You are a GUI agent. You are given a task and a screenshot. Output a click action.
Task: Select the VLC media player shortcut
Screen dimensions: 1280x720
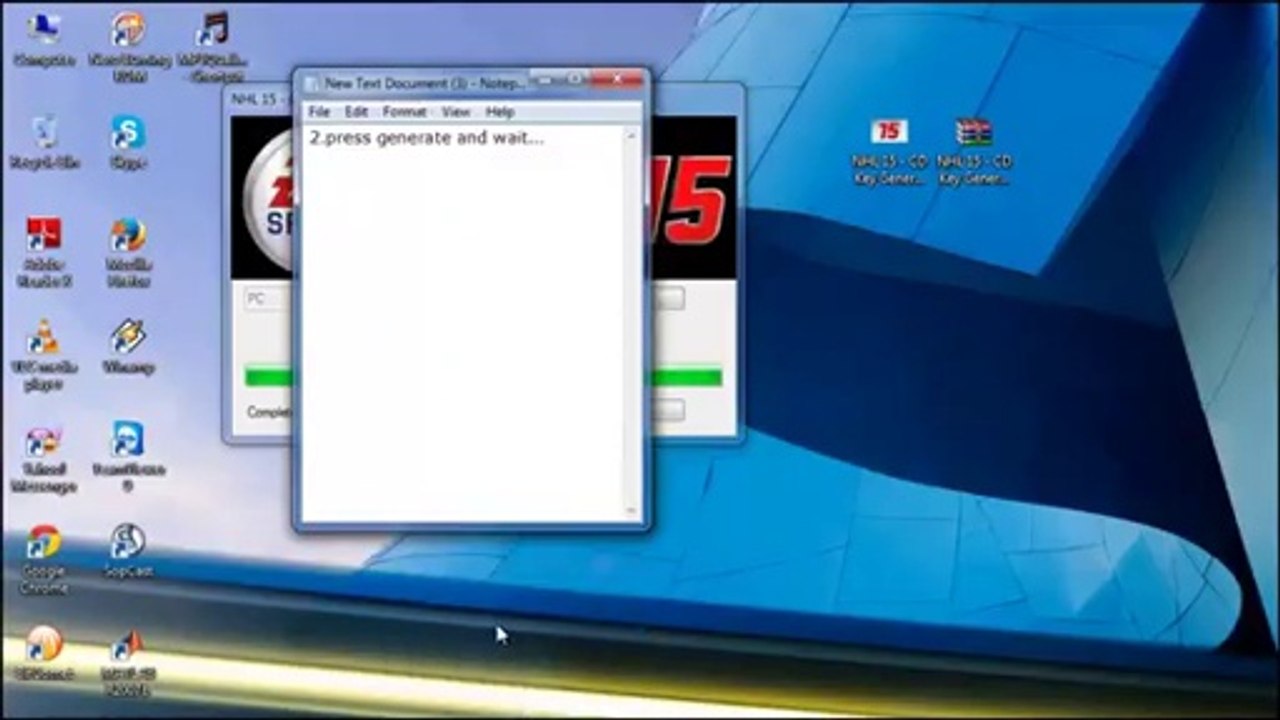tap(43, 355)
